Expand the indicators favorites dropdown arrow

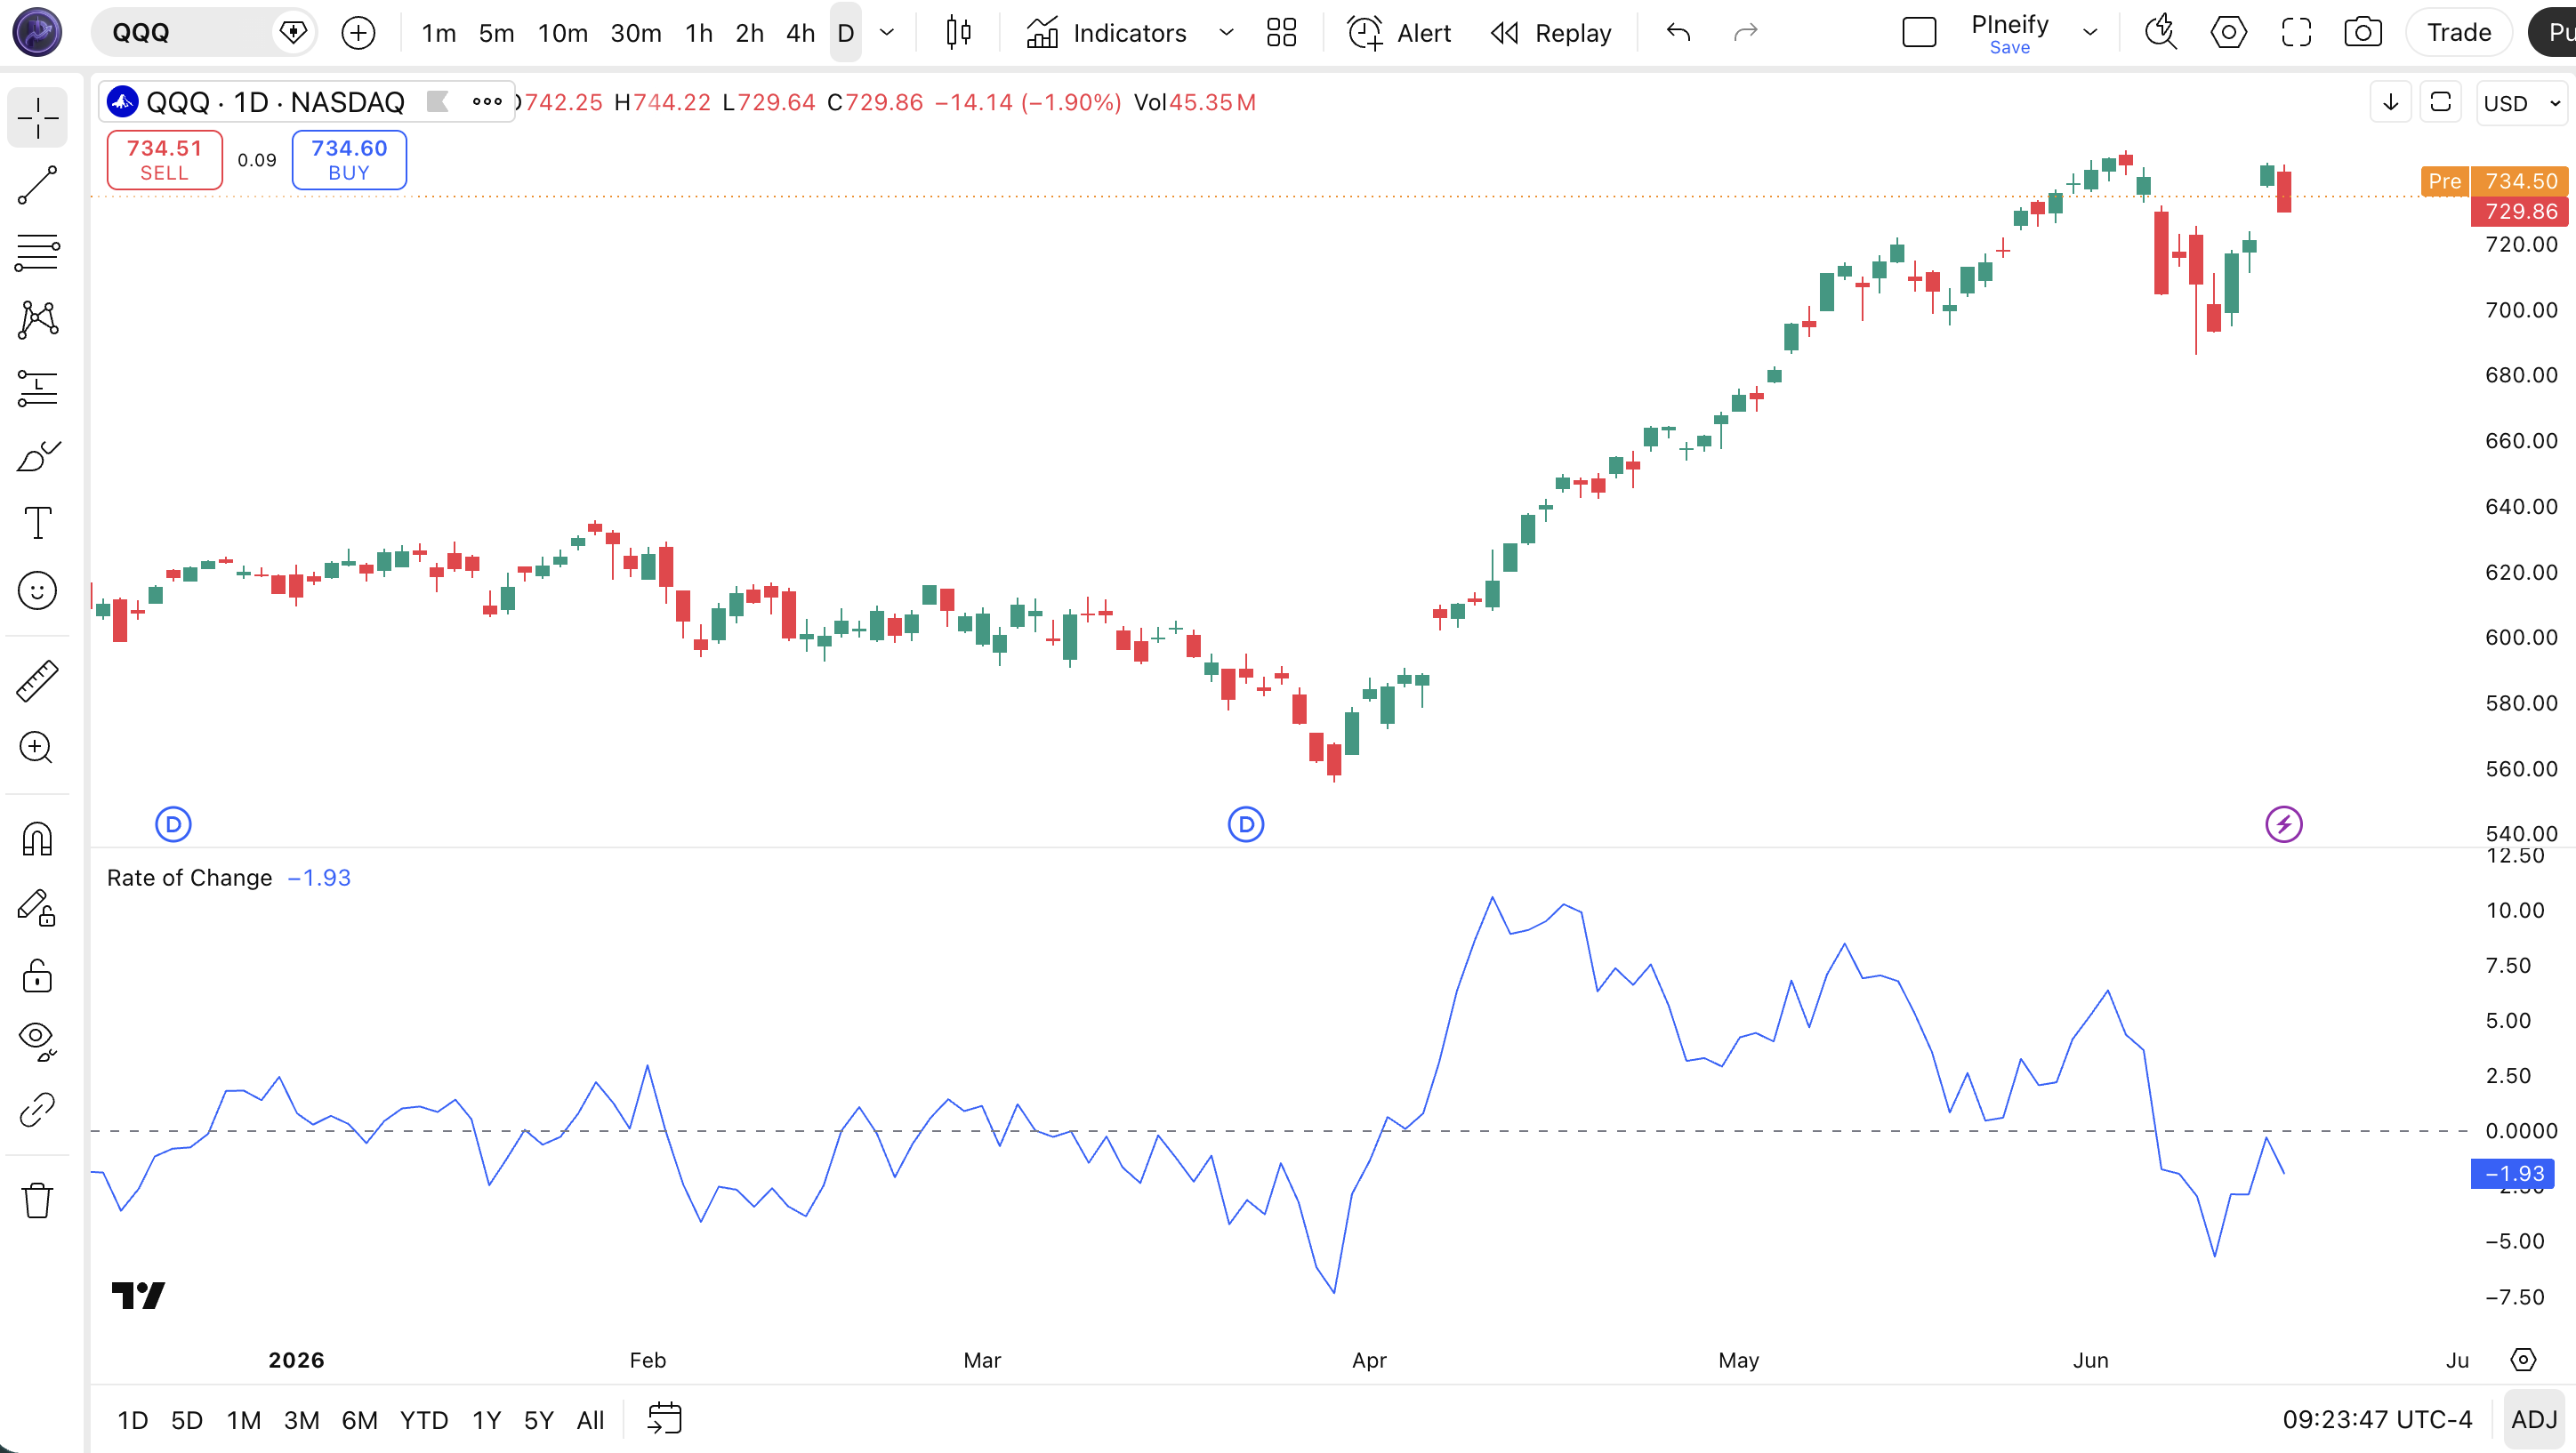pyautogui.click(x=1226, y=33)
